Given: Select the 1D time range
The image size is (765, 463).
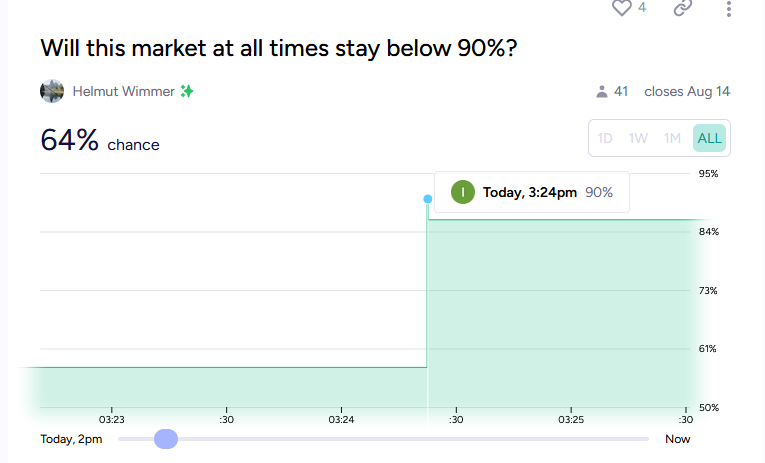Looking at the screenshot, I should [x=605, y=139].
